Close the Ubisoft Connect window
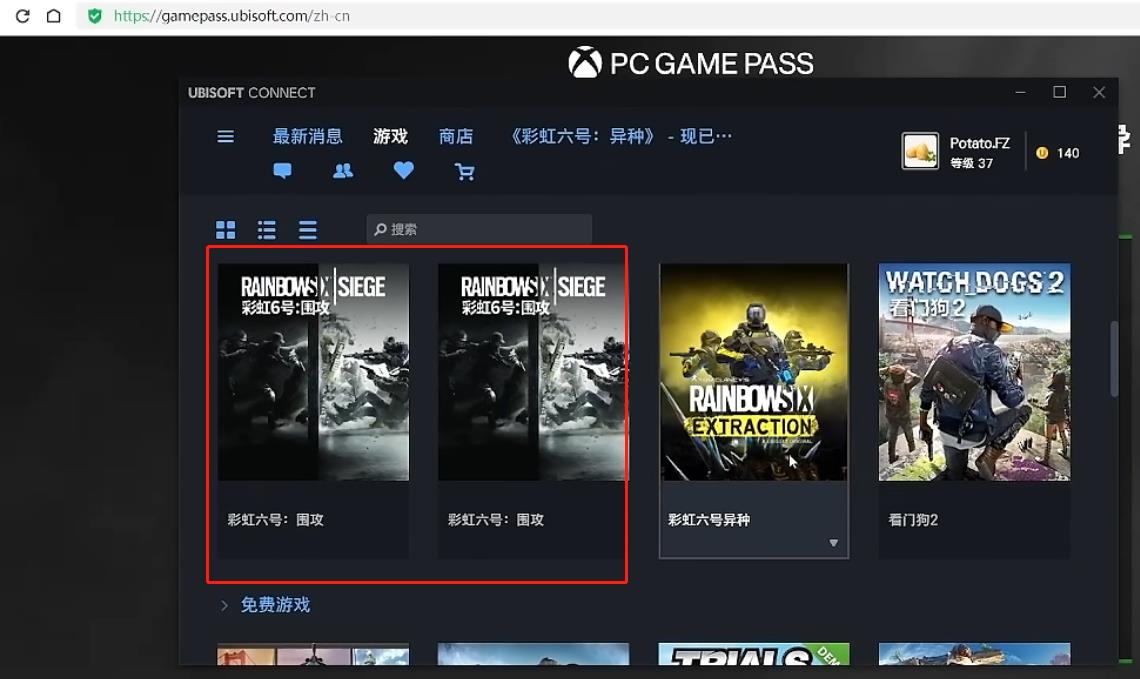 pos(1099,92)
